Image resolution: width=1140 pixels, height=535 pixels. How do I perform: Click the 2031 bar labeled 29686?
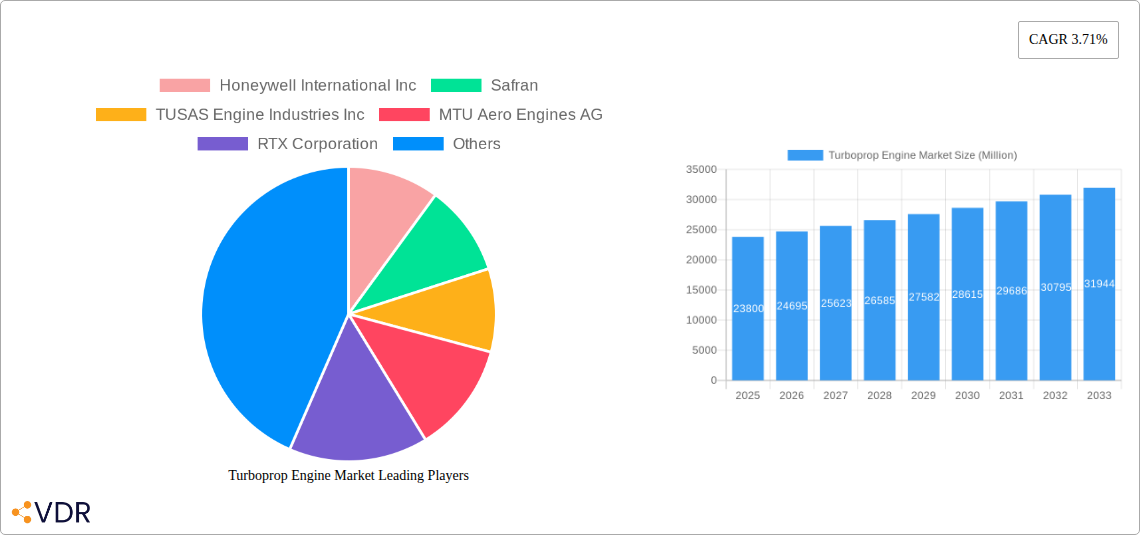(x=1011, y=291)
